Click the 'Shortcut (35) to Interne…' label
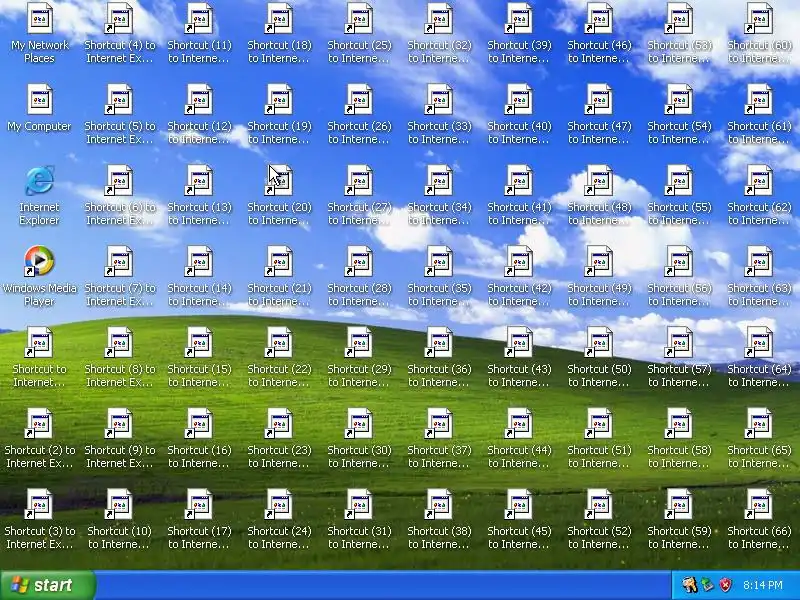This screenshot has width=800, height=600. coord(440,294)
